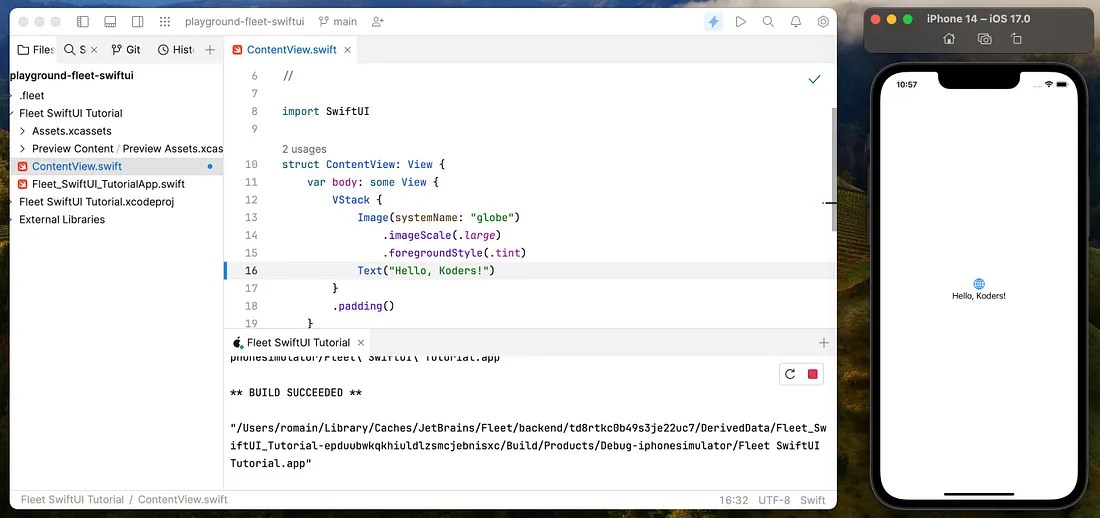This screenshot has height=518, width=1100.
Task: Switch to the Files panel tab
Action: point(35,50)
